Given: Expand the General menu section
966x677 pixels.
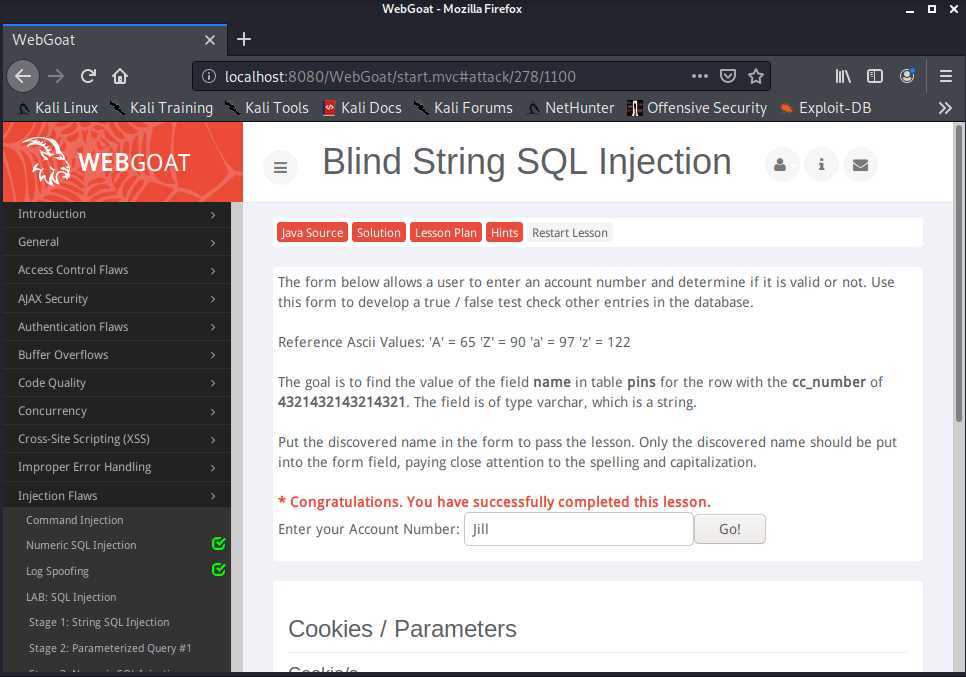Looking at the screenshot, I should coord(117,241).
